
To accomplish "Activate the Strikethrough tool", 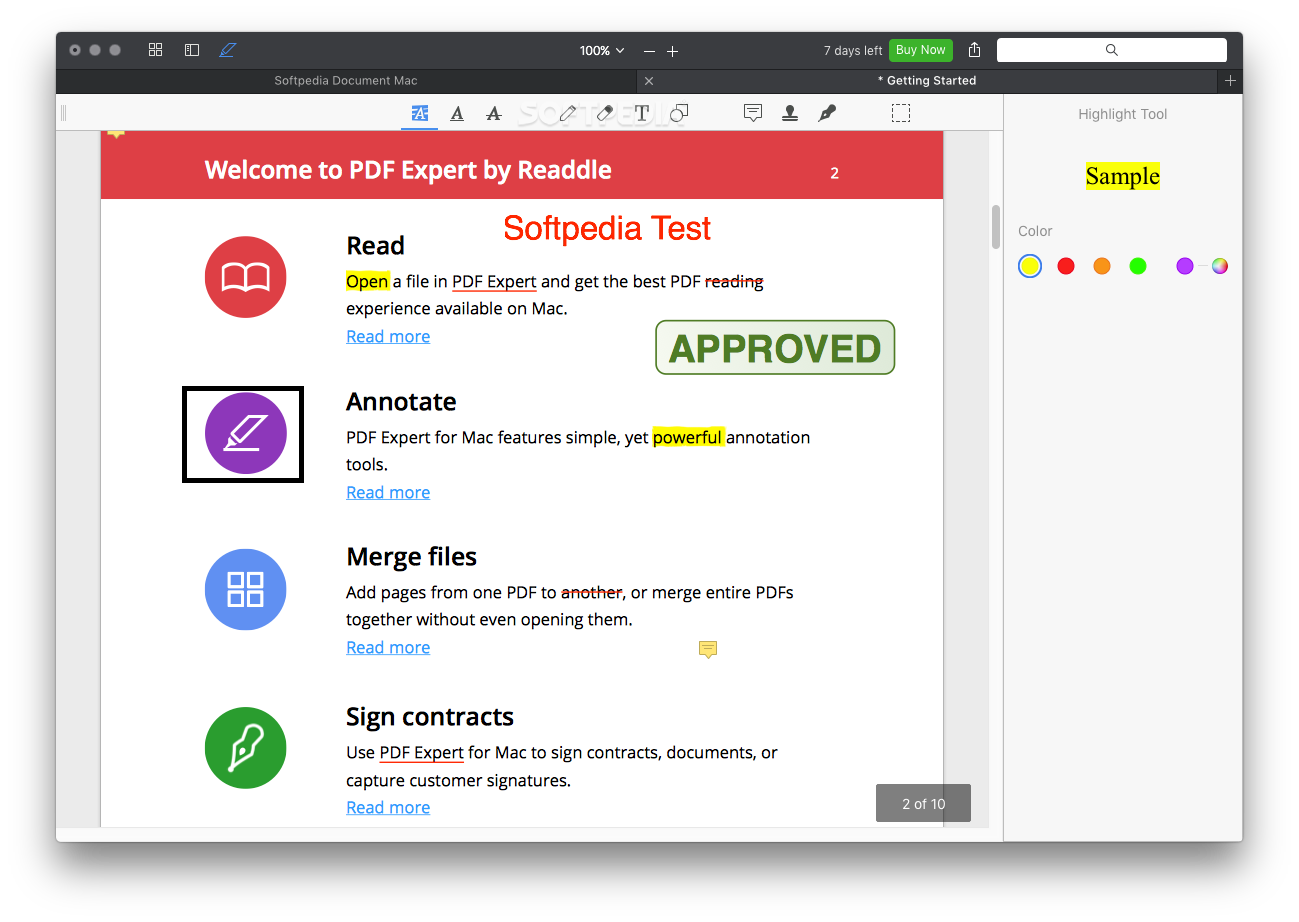I will 493,113.
